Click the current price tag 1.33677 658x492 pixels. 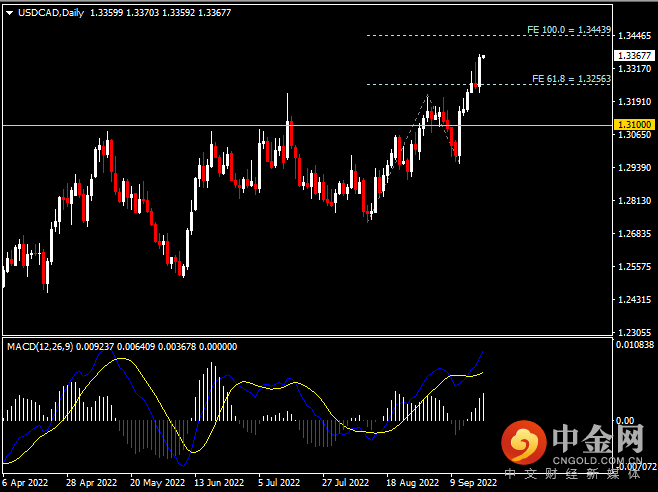pyautogui.click(x=634, y=56)
